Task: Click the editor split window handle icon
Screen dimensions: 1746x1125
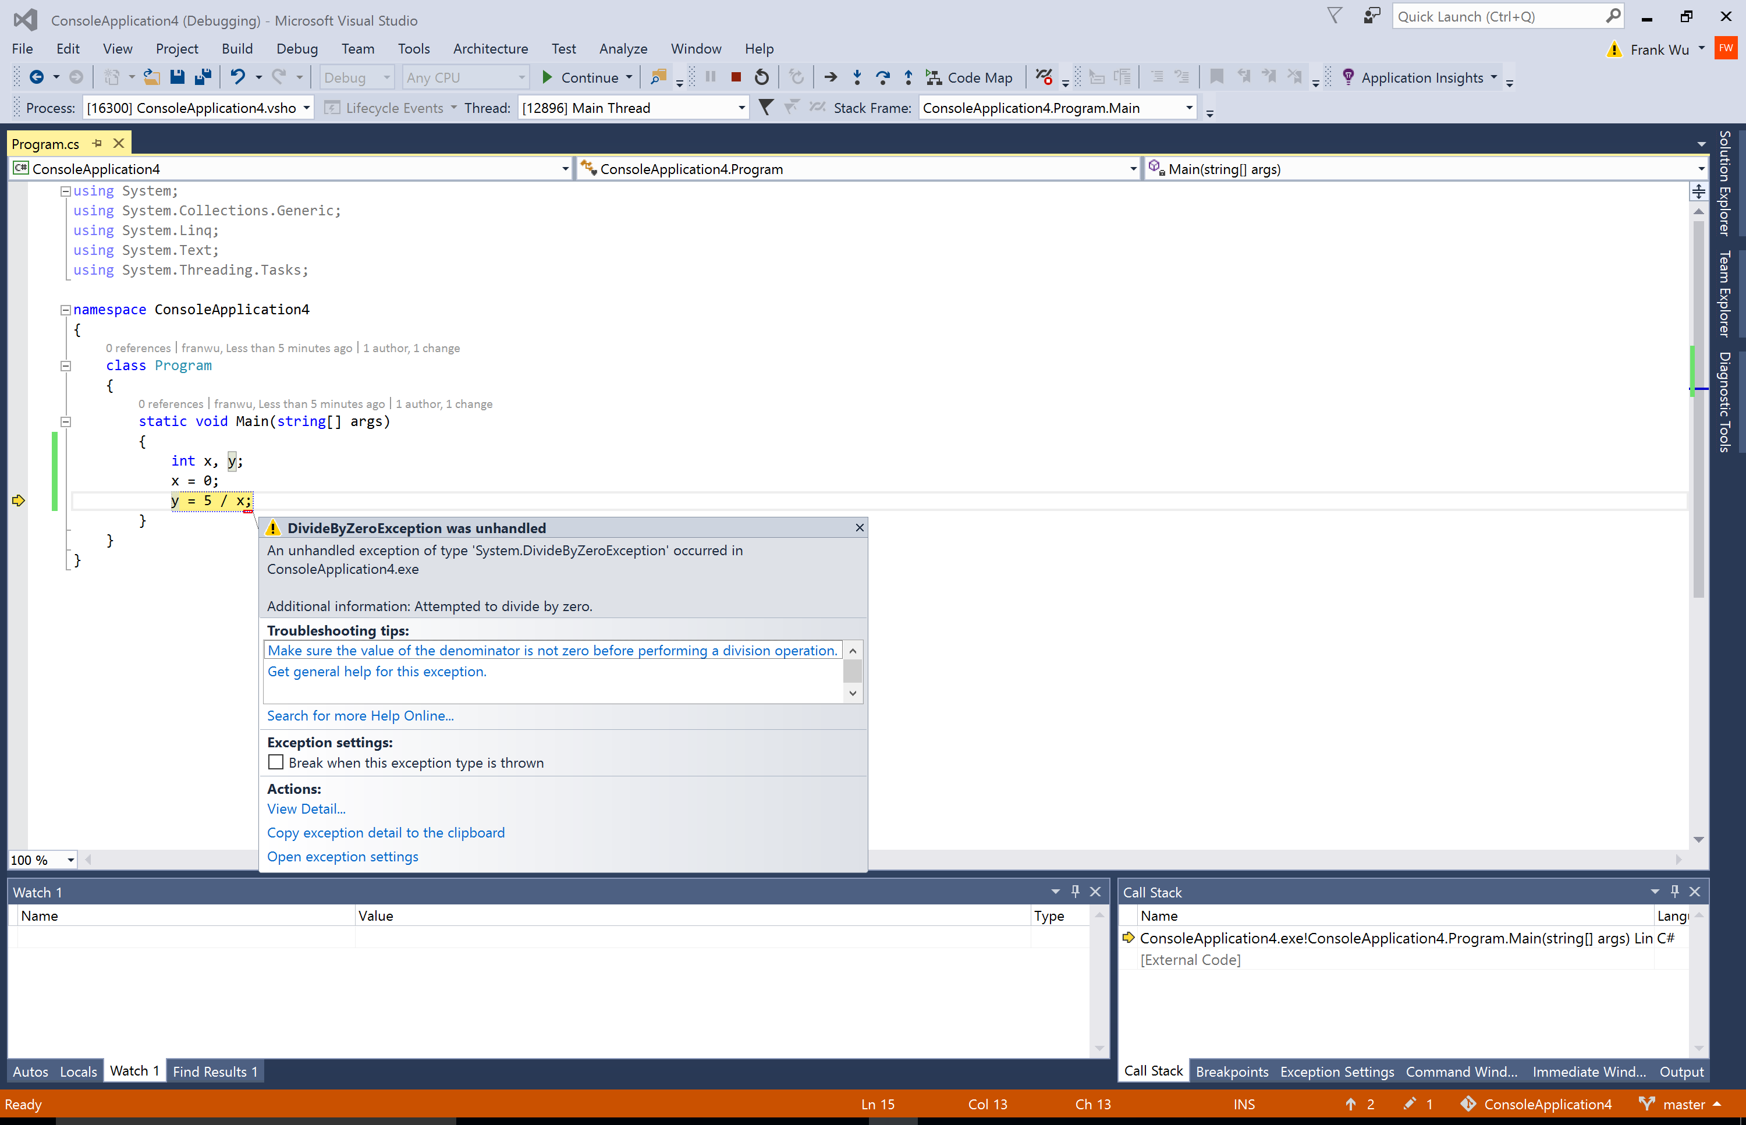Action: pyautogui.click(x=1698, y=191)
